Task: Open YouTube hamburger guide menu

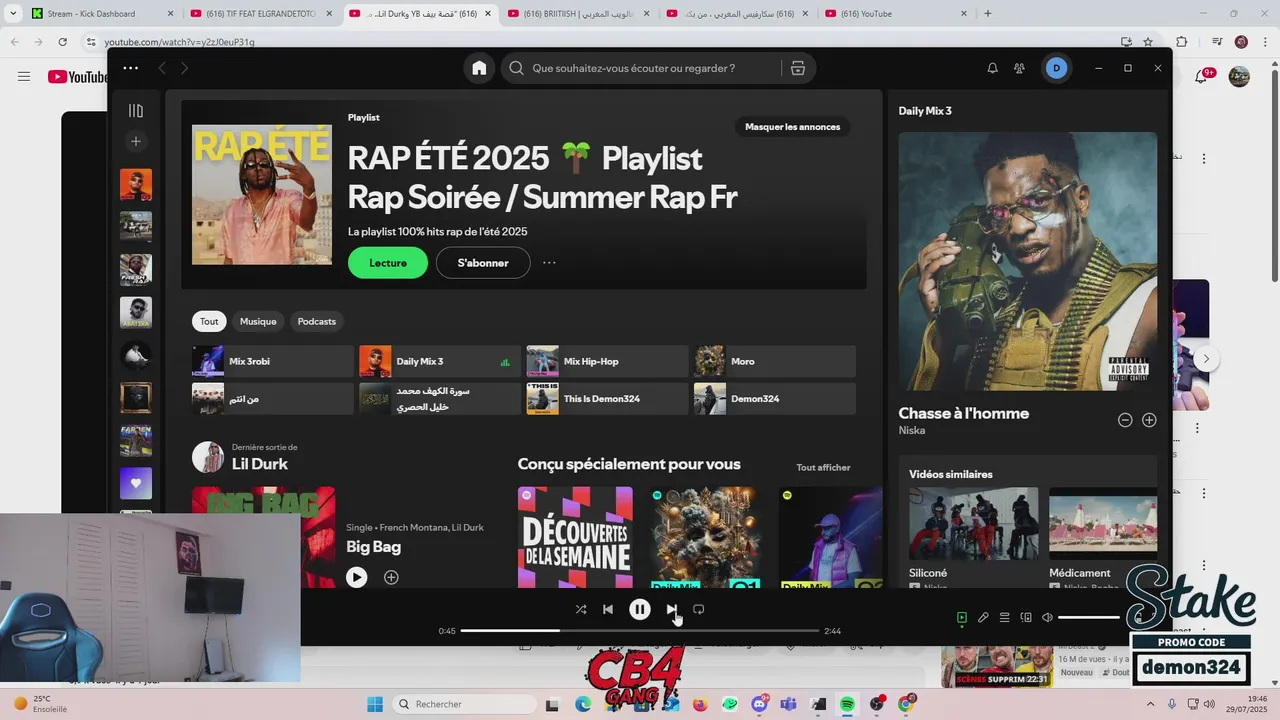Action: tap(24, 77)
